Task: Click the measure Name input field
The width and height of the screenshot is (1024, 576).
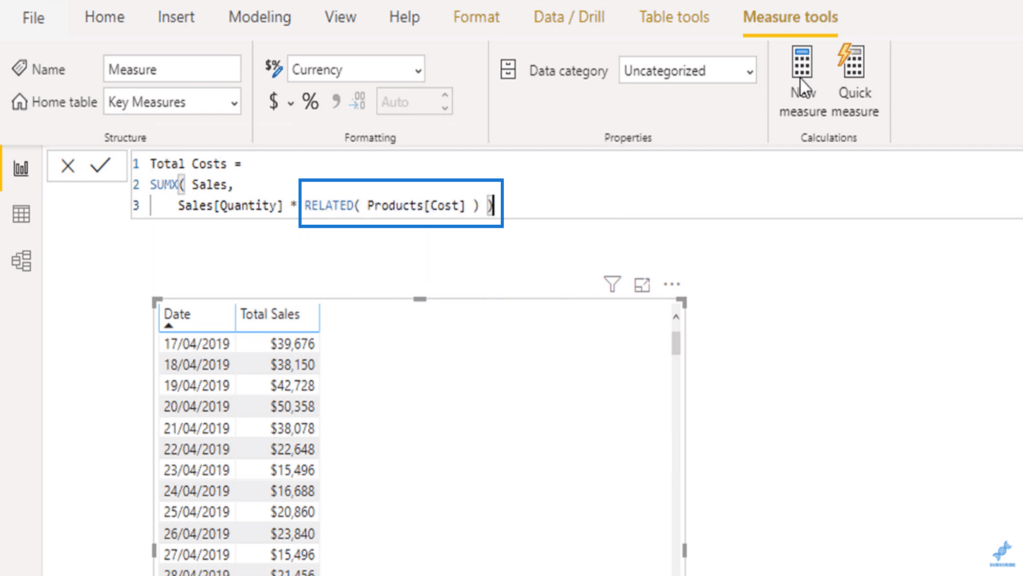Action: (x=172, y=69)
